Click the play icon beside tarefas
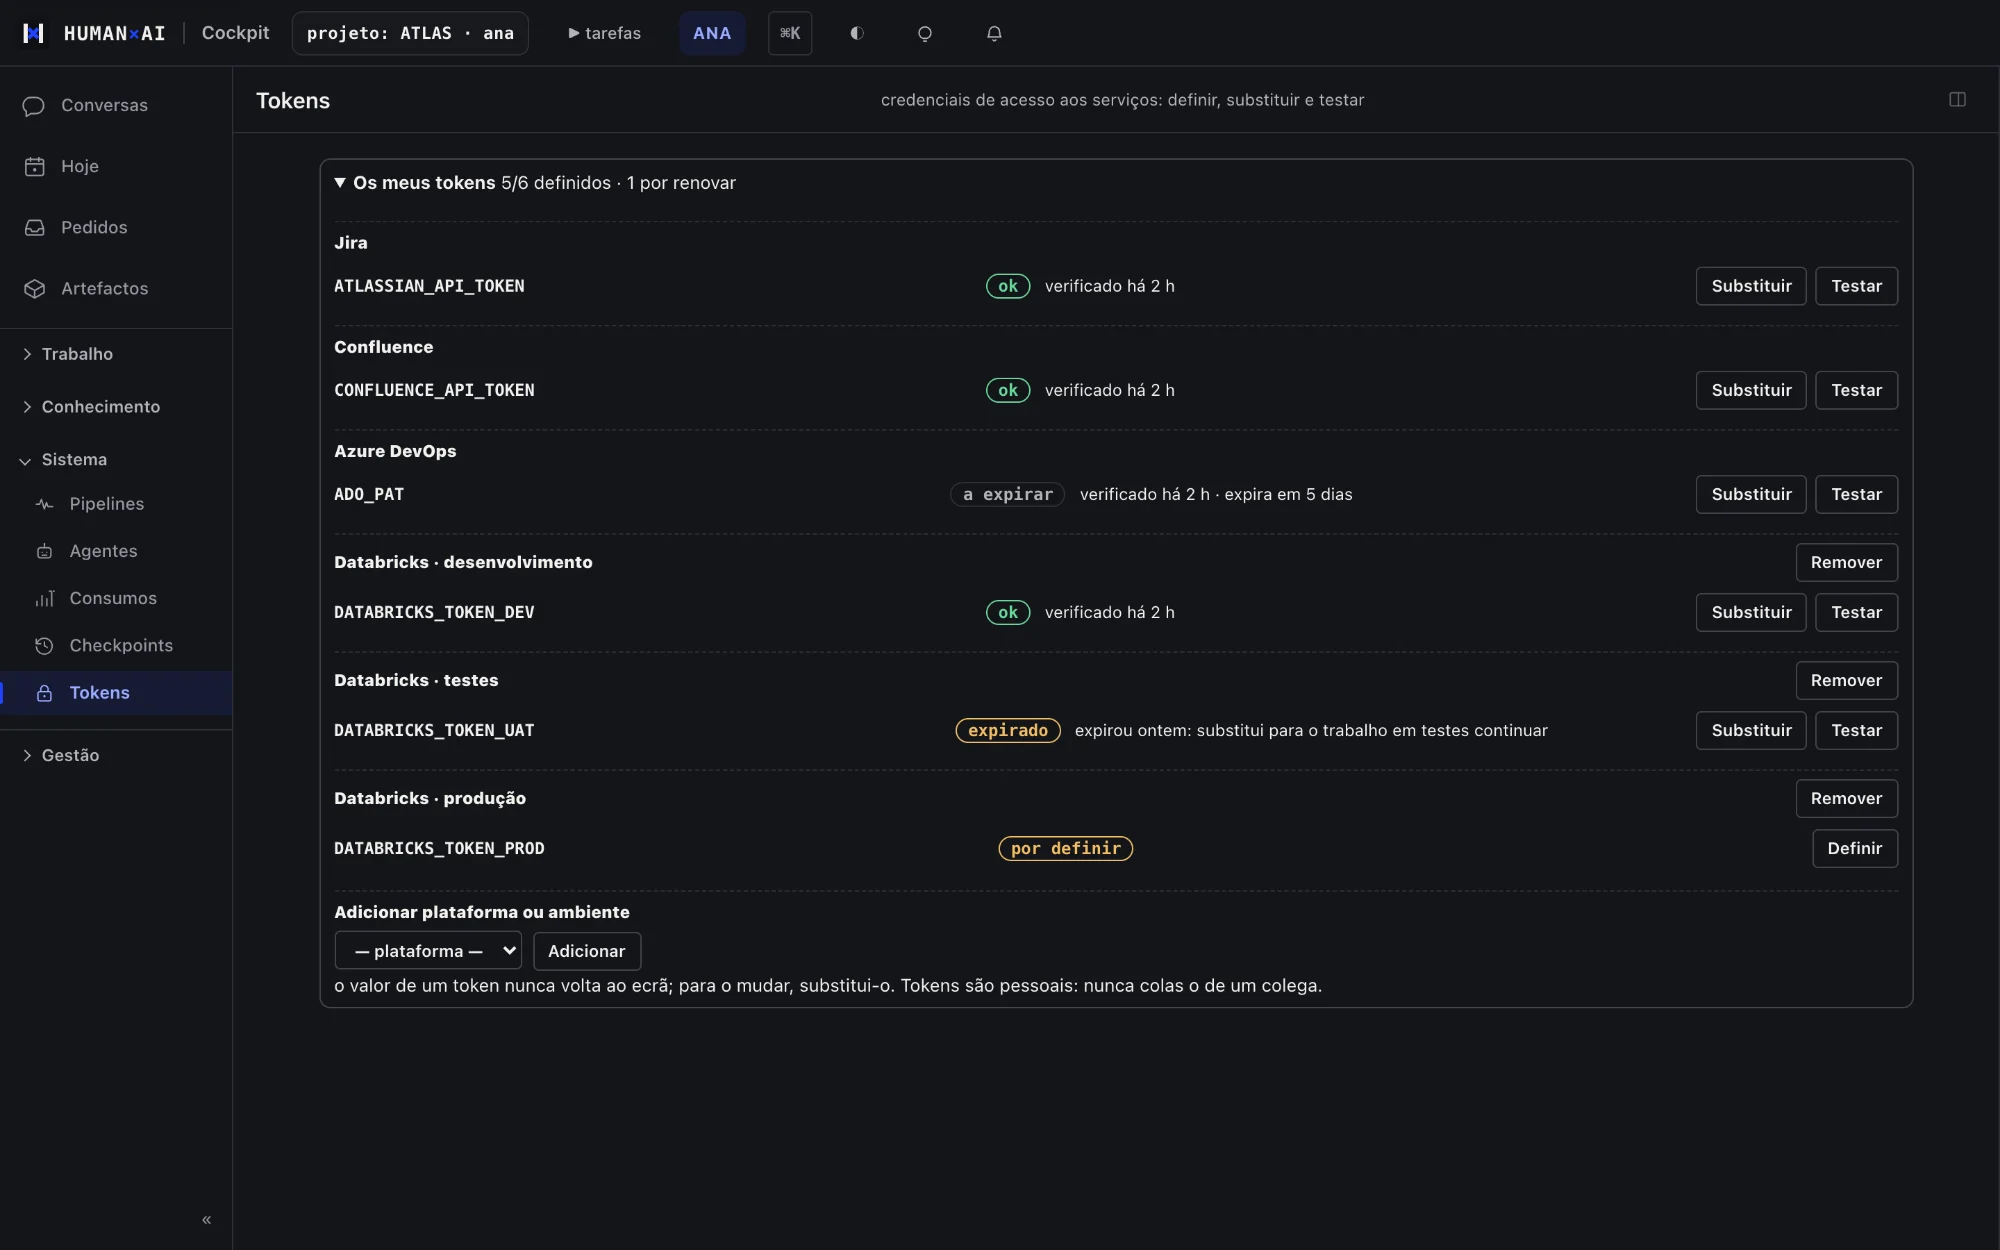The height and width of the screenshot is (1250, 2000). click(x=574, y=33)
